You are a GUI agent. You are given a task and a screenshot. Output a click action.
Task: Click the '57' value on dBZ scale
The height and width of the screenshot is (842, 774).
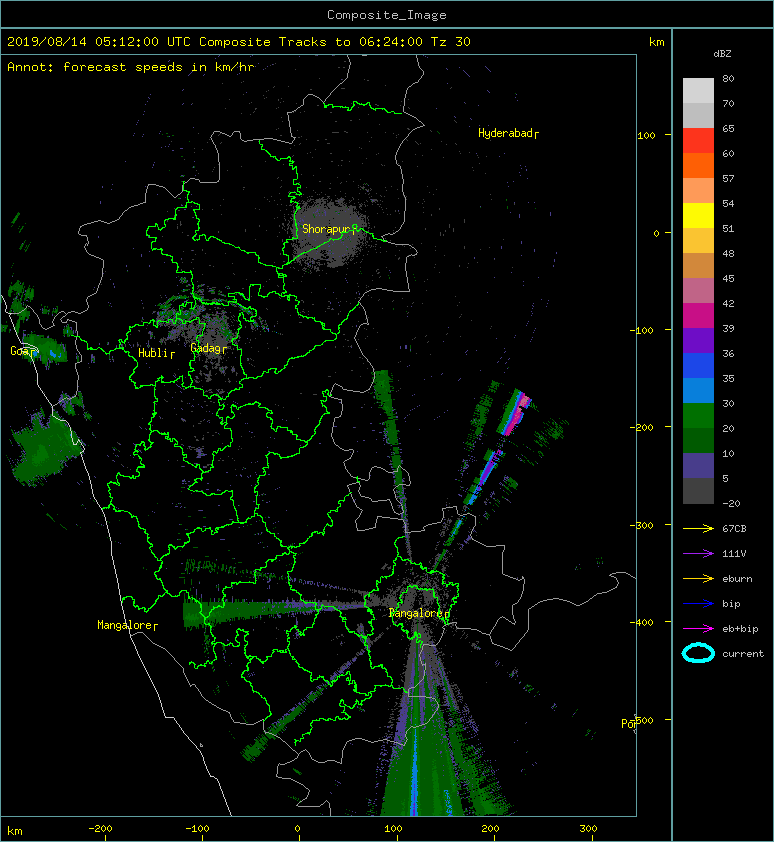(x=728, y=178)
